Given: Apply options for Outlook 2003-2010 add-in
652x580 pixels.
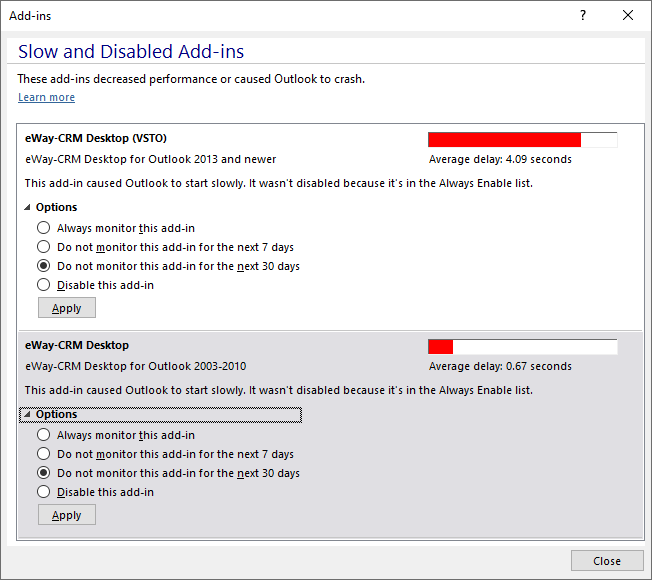Looking at the screenshot, I should [67, 515].
